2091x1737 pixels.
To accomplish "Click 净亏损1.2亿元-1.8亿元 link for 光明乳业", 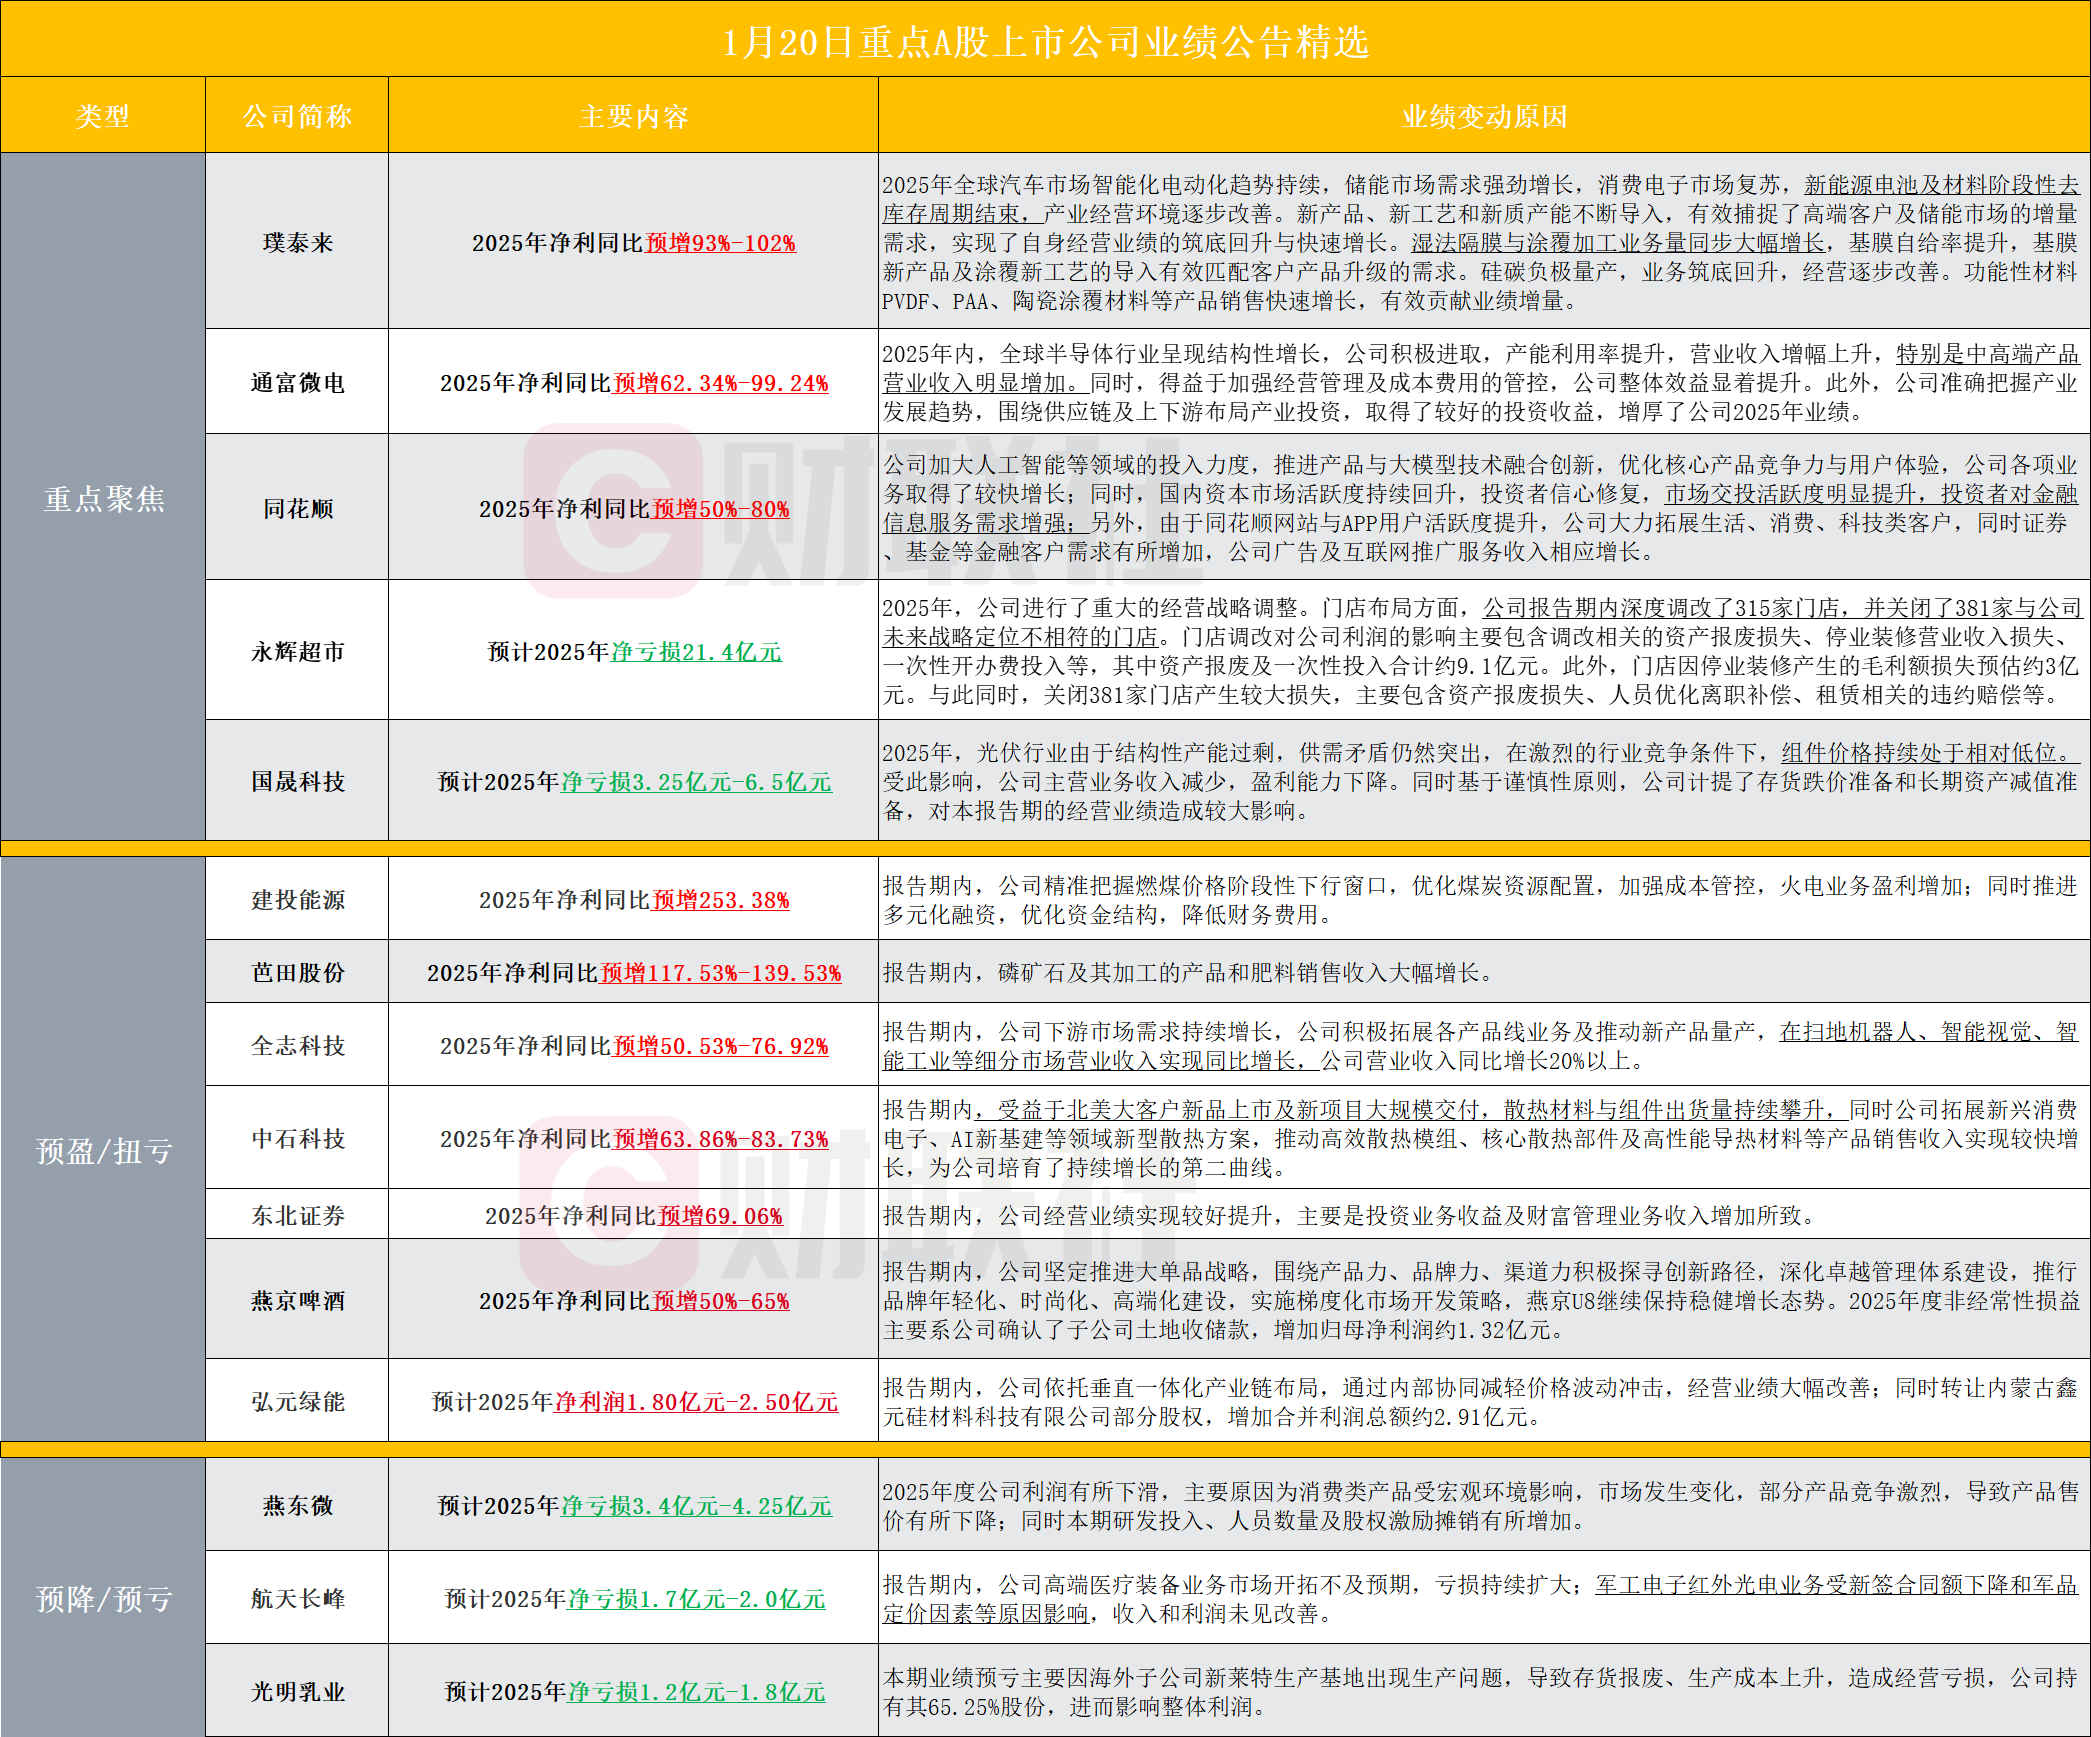I will (x=696, y=1692).
